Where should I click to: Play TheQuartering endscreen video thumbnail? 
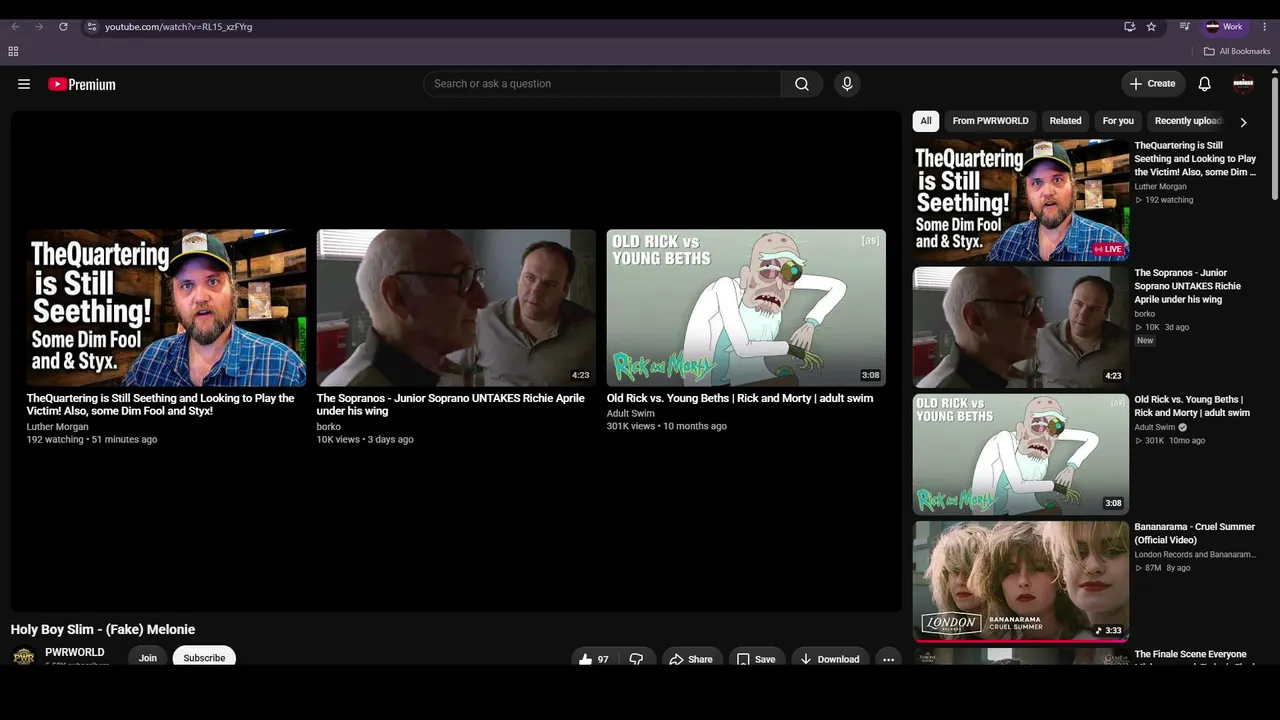click(x=166, y=308)
